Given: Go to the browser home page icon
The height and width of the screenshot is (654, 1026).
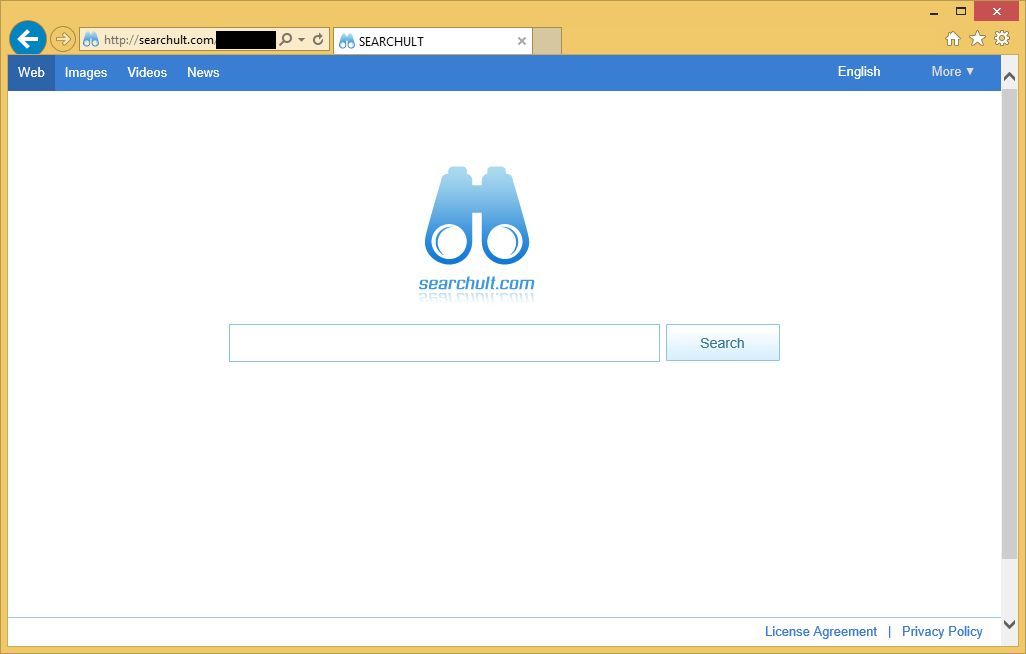Looking at the screenshot, I should click(x=953, y=39).
